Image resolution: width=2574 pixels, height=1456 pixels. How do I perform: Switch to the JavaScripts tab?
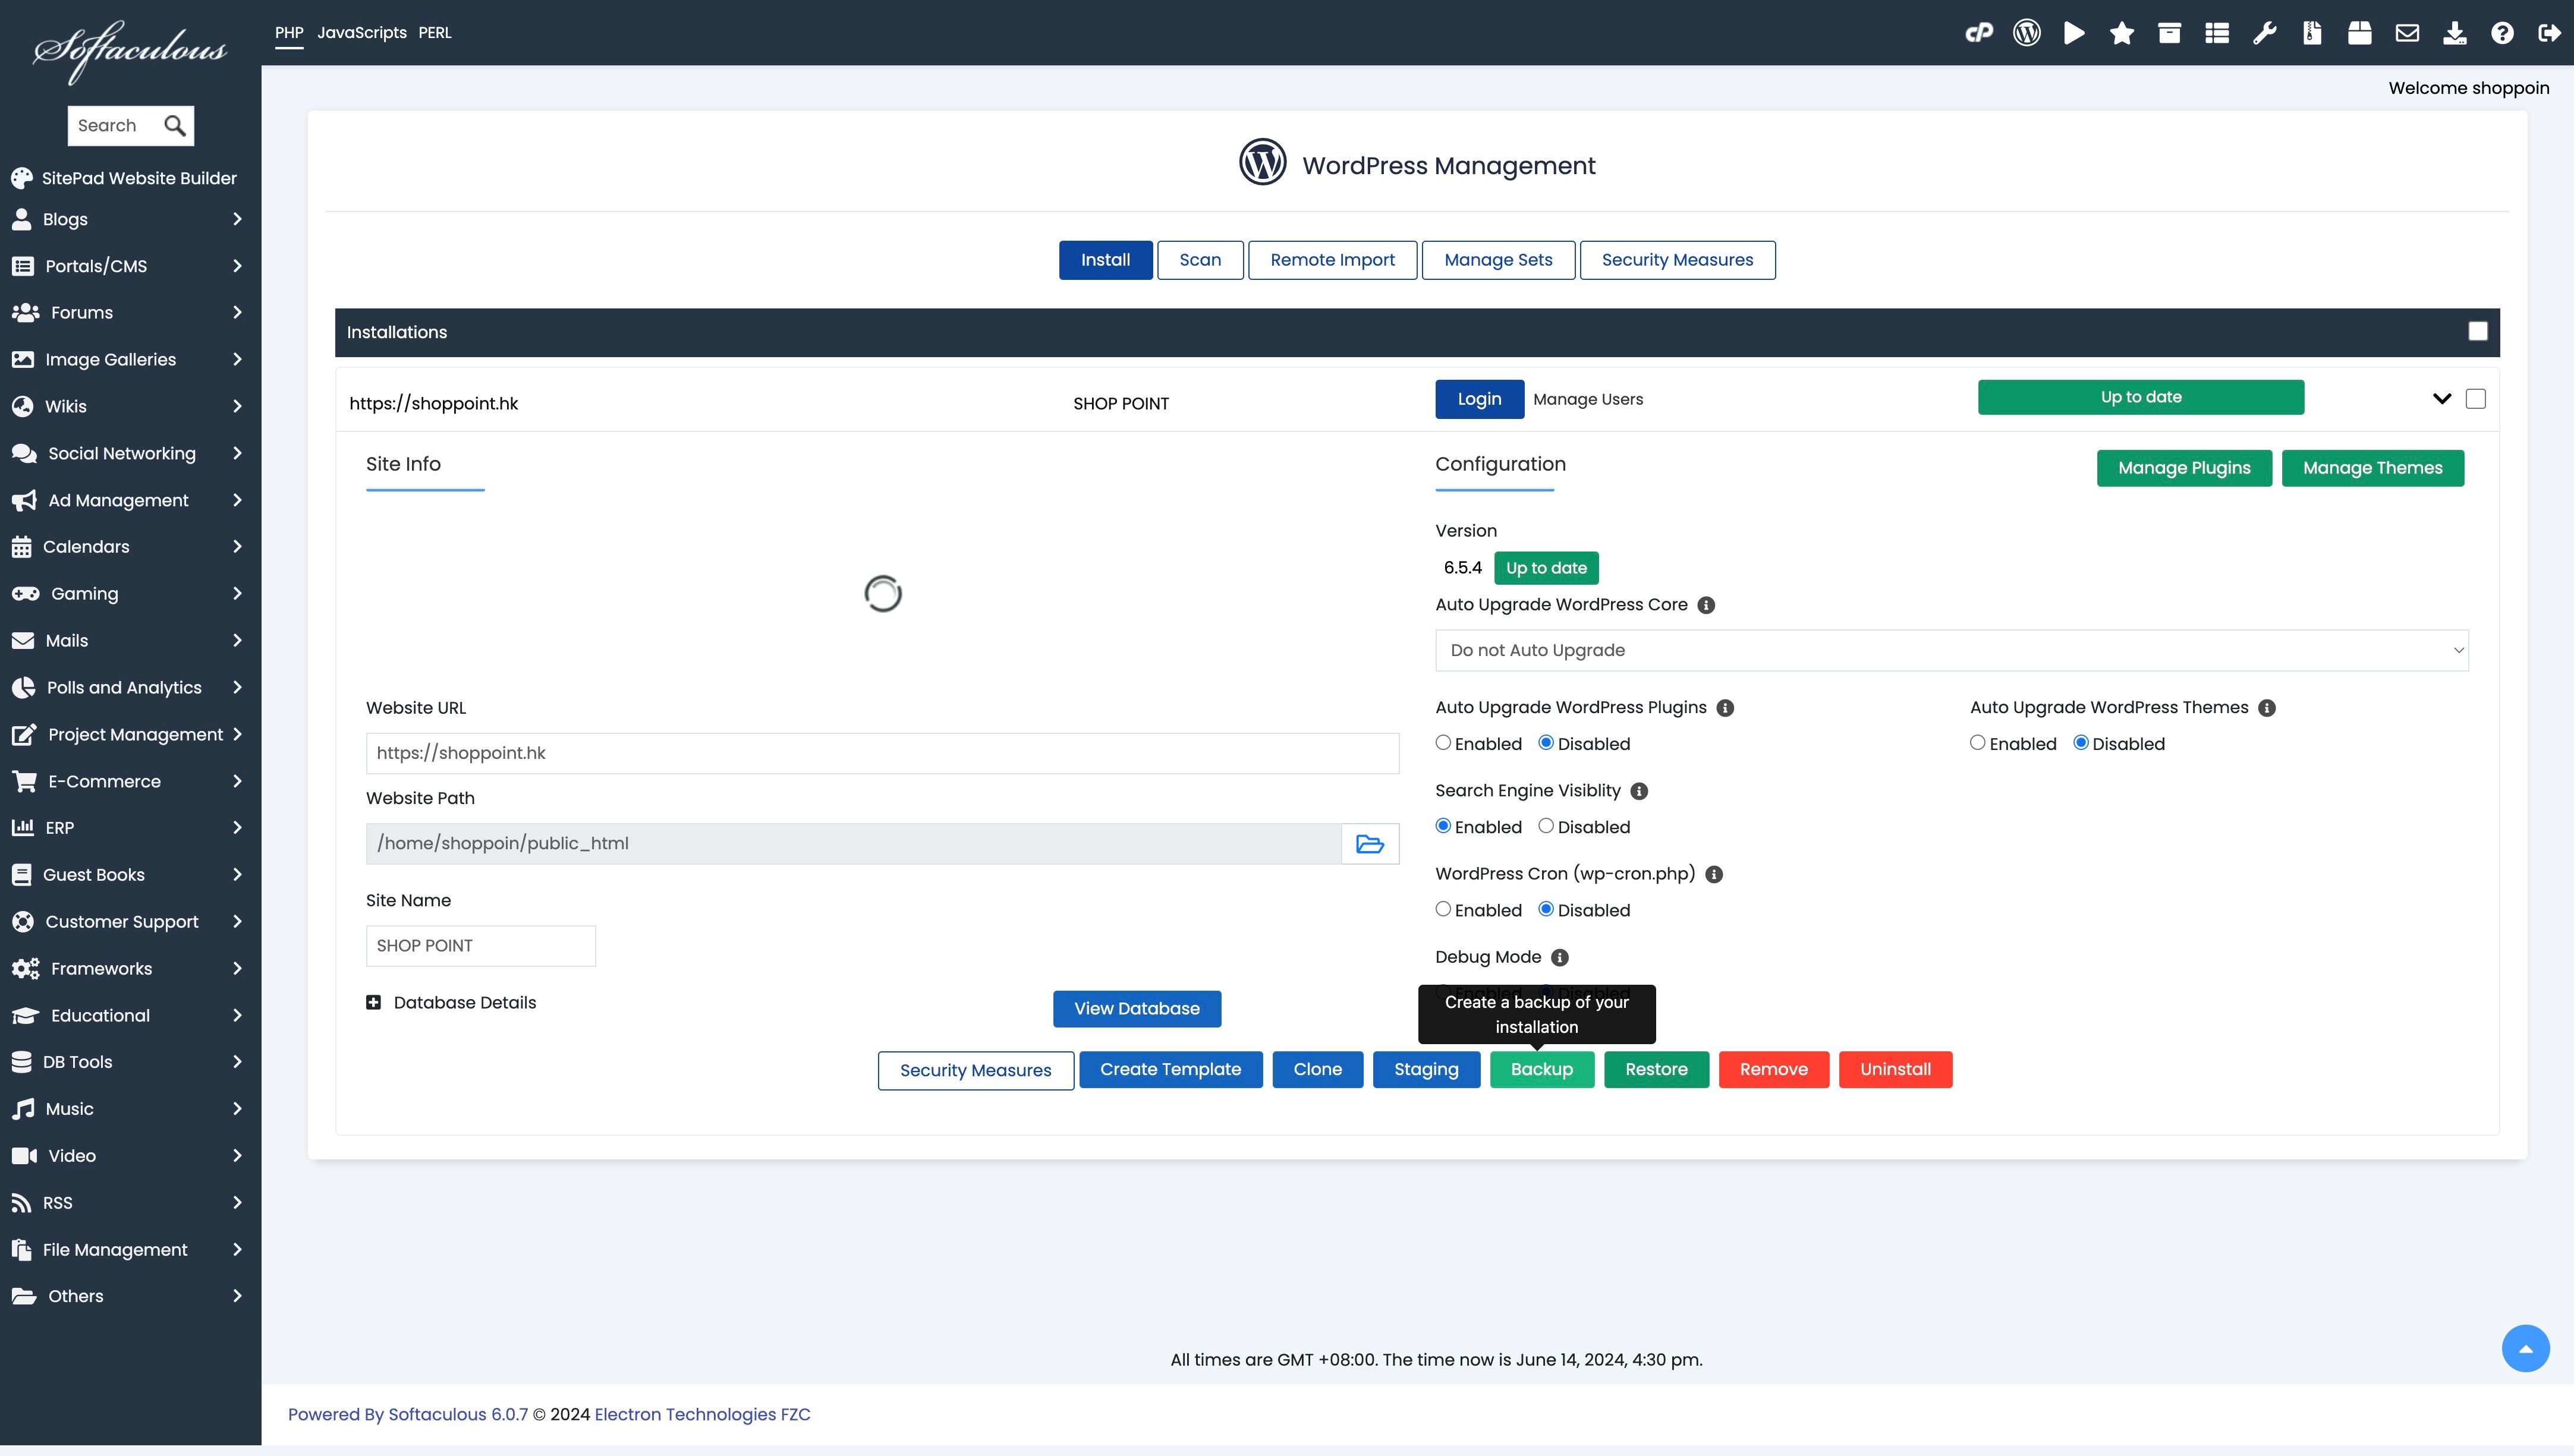[362, 33]
